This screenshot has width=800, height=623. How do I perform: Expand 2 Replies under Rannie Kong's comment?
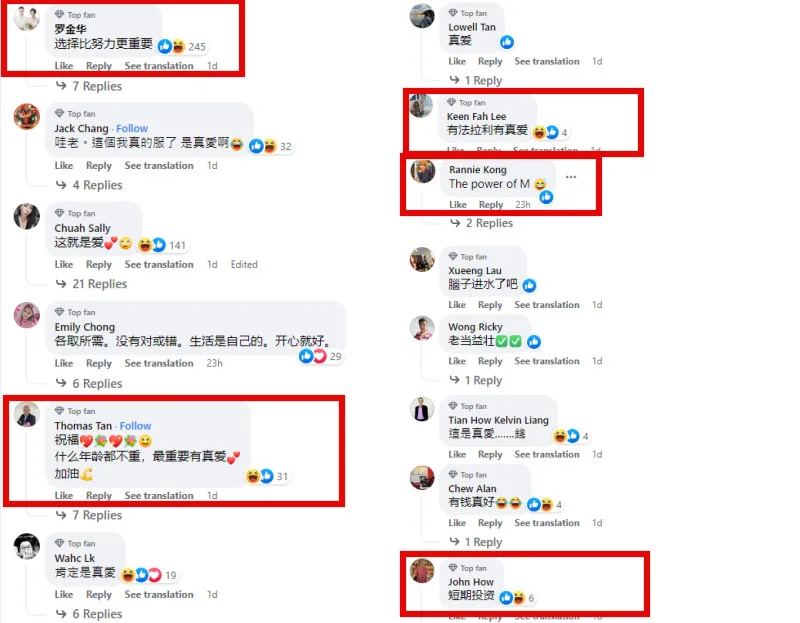[489, 223]
